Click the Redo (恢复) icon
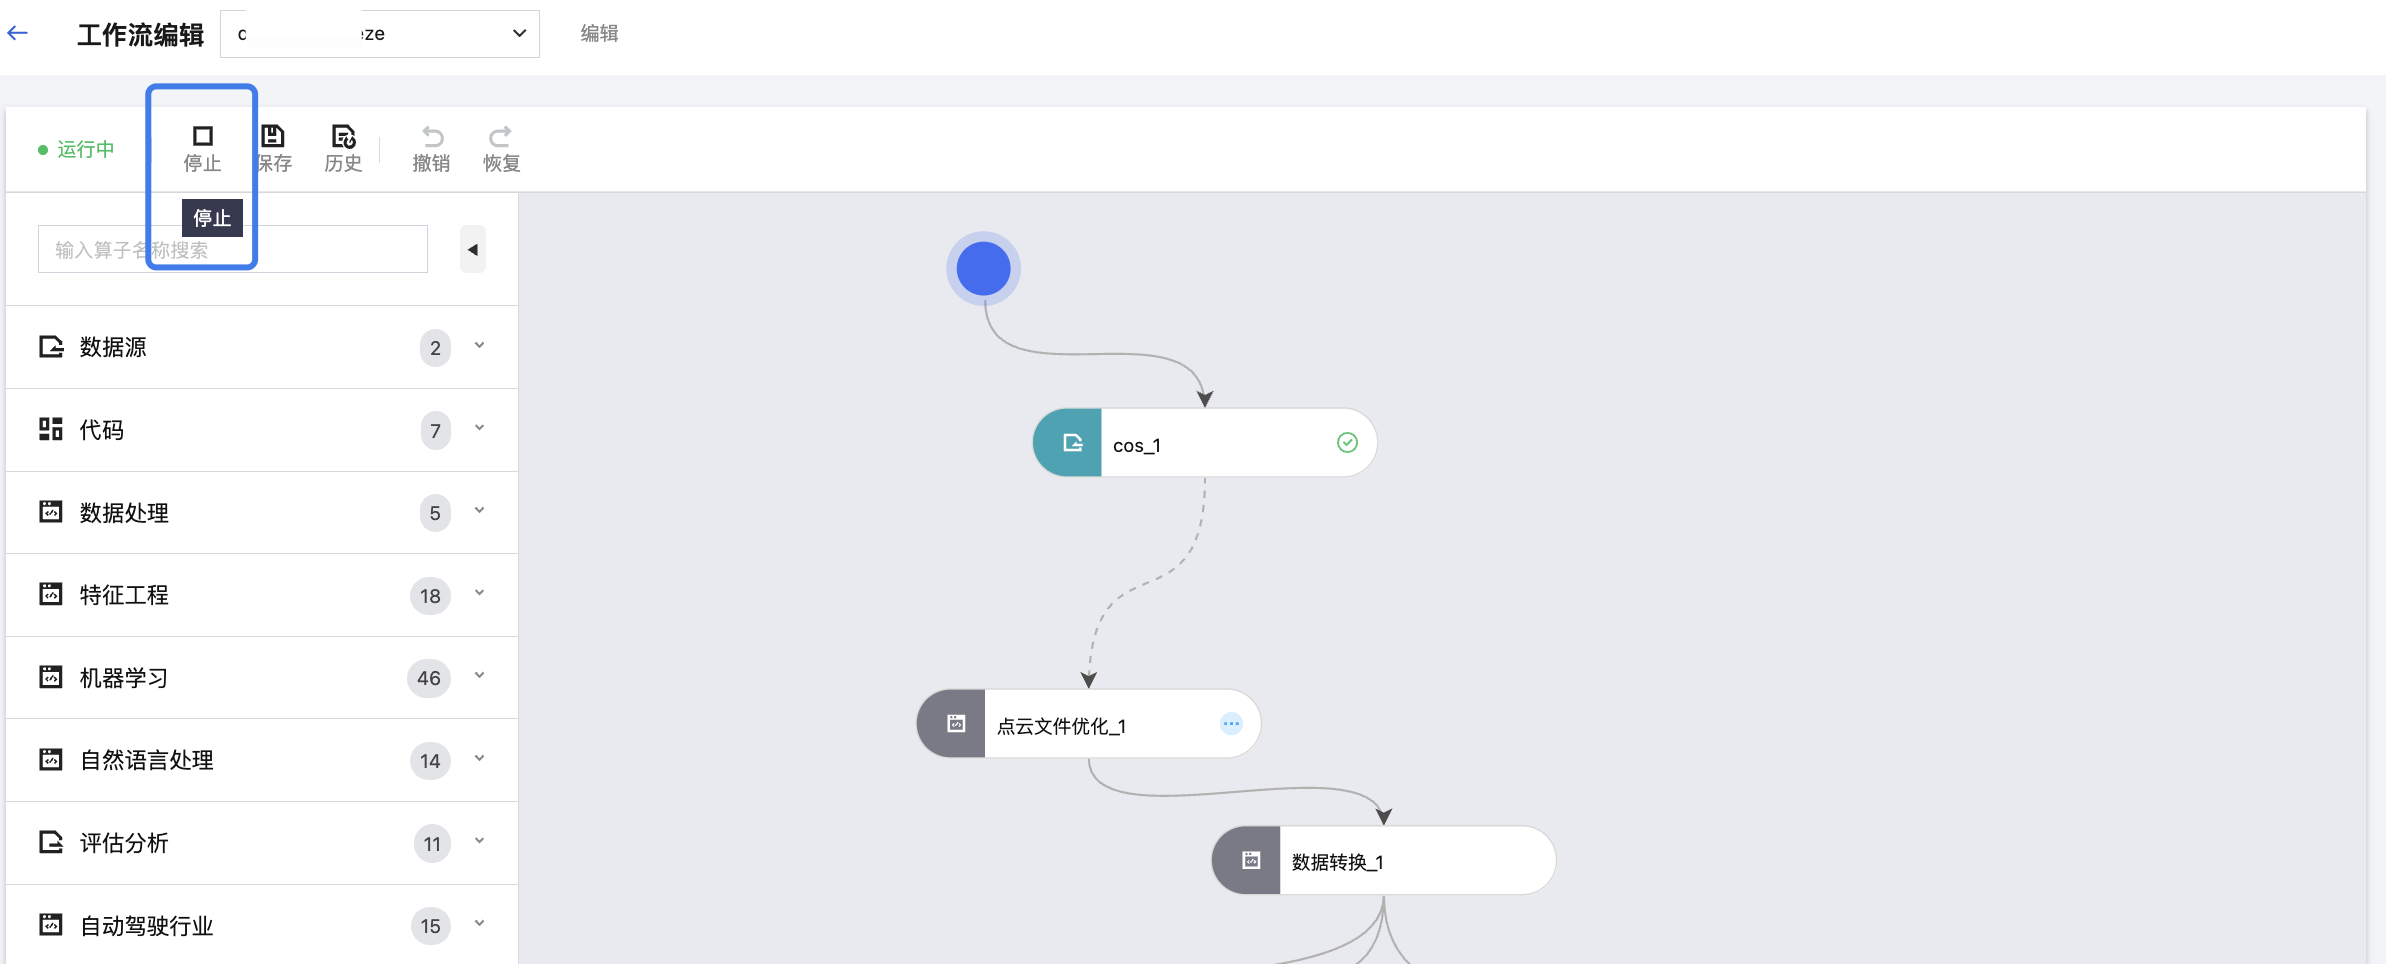Screen dimensions: 2386x964 click(501, 136)
